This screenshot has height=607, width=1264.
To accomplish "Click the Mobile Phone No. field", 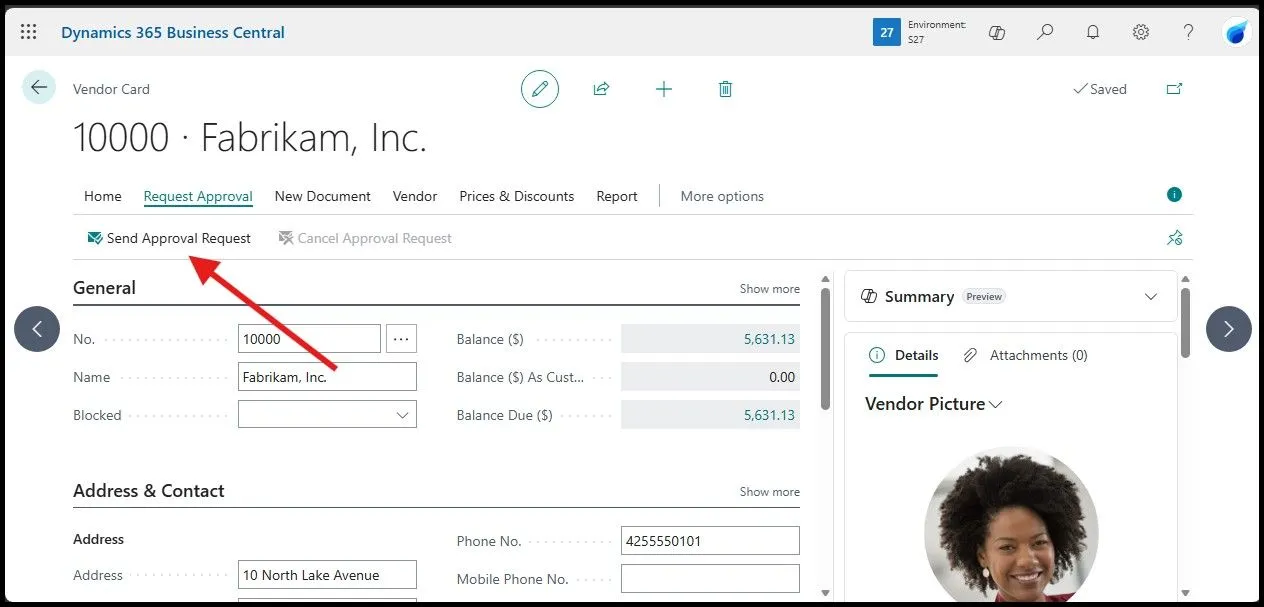I will 710,579.
